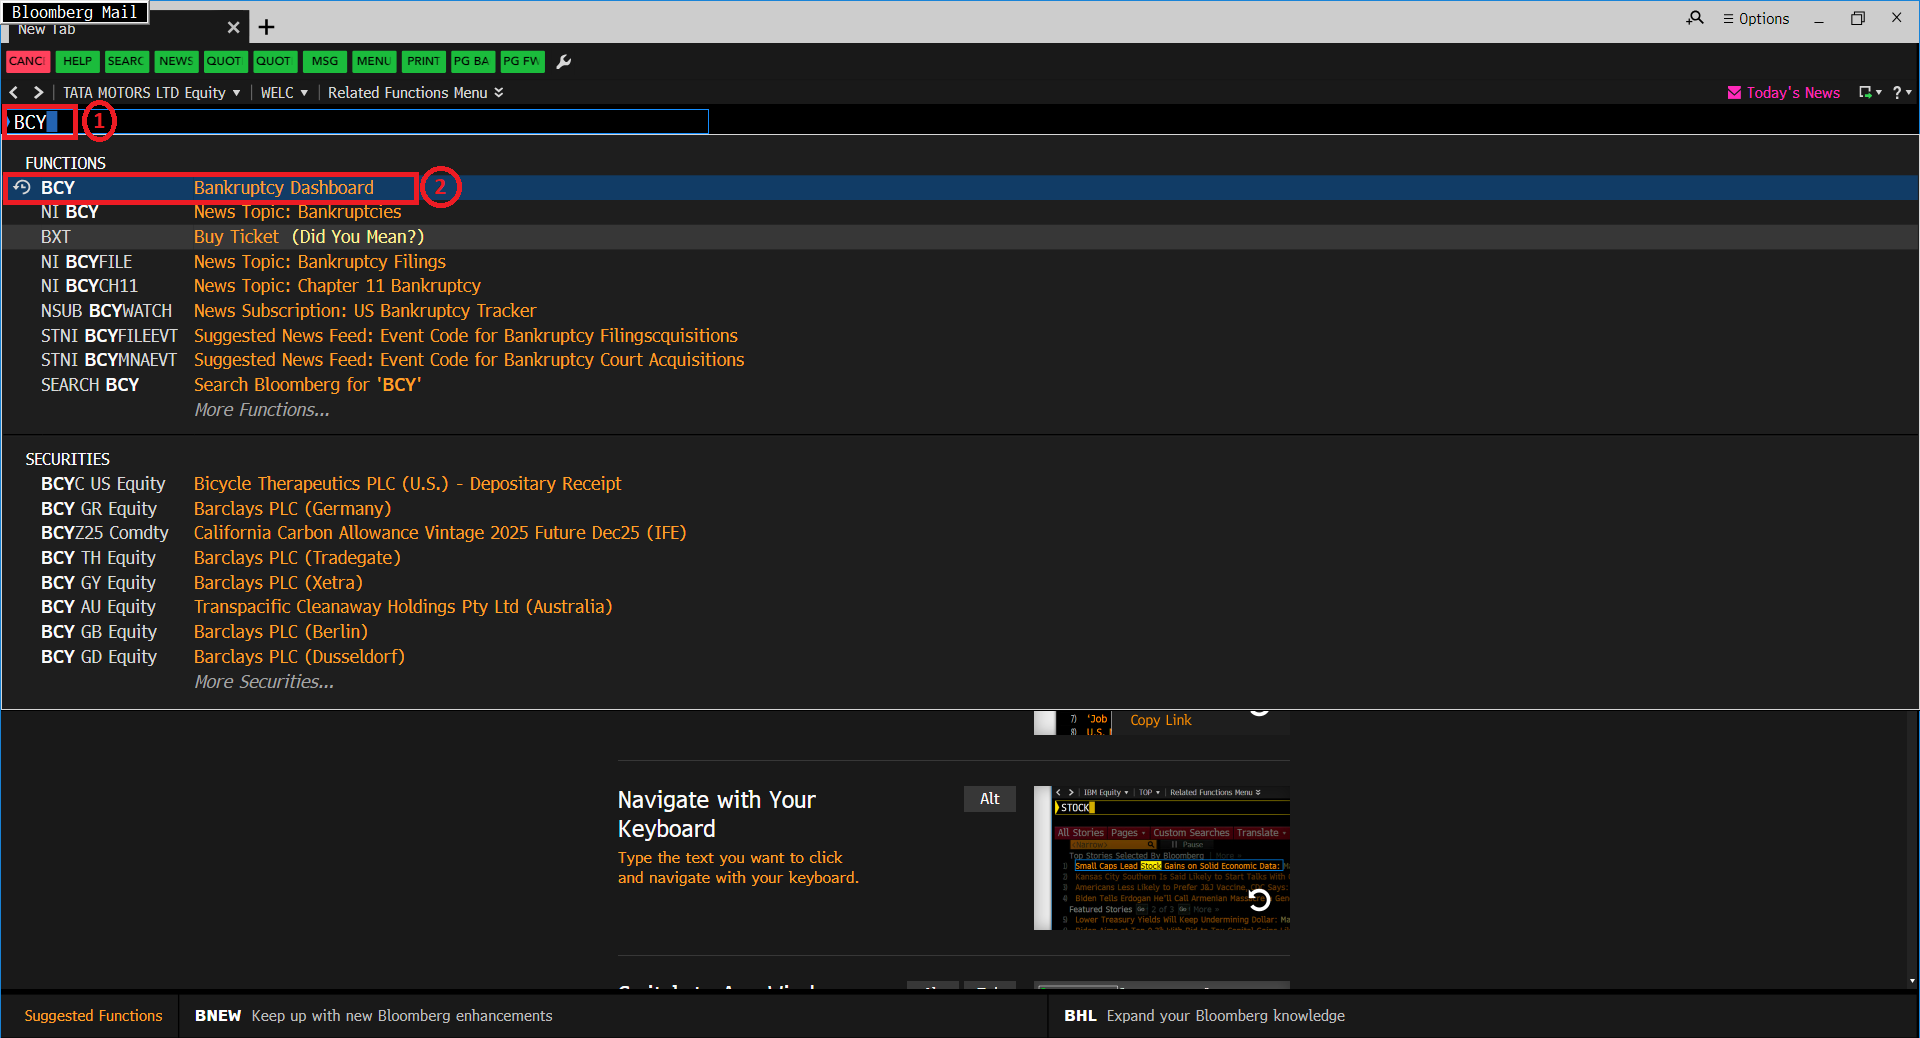
Task: Click the MENU toolbar button
Action: 374,61
